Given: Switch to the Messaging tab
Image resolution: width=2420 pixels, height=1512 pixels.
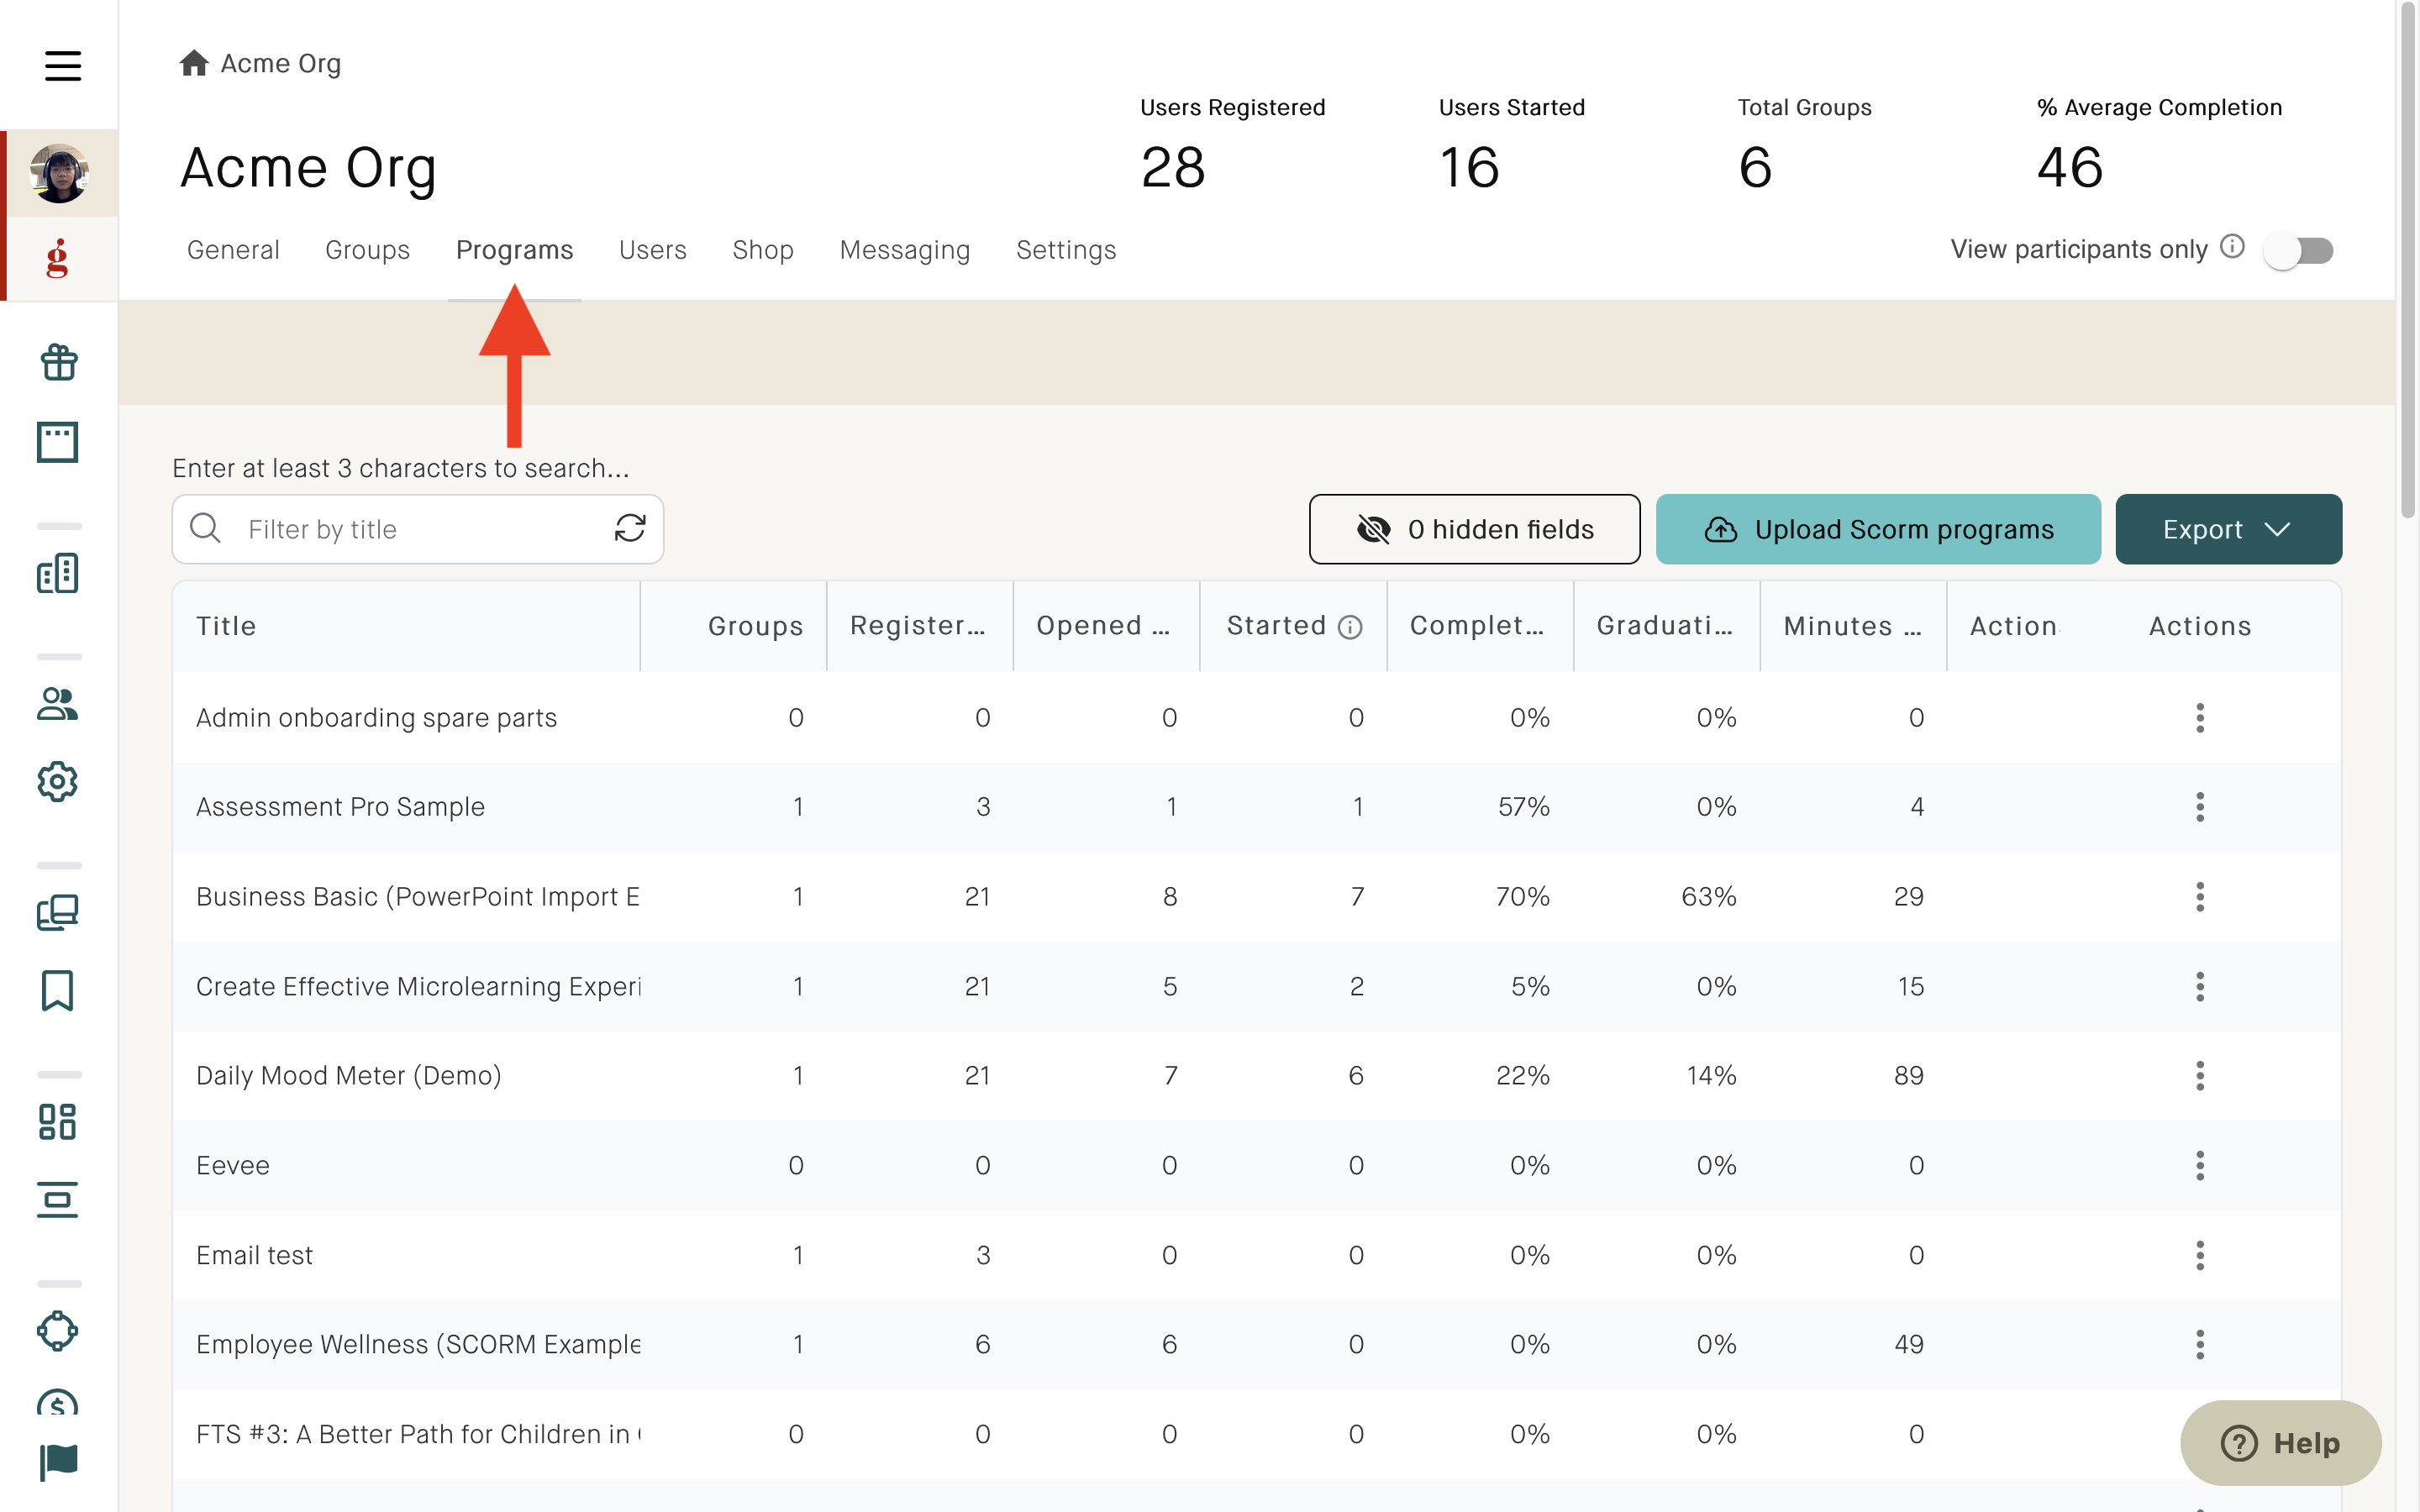Looking at the screenshot, I should (x=905, y=250).
